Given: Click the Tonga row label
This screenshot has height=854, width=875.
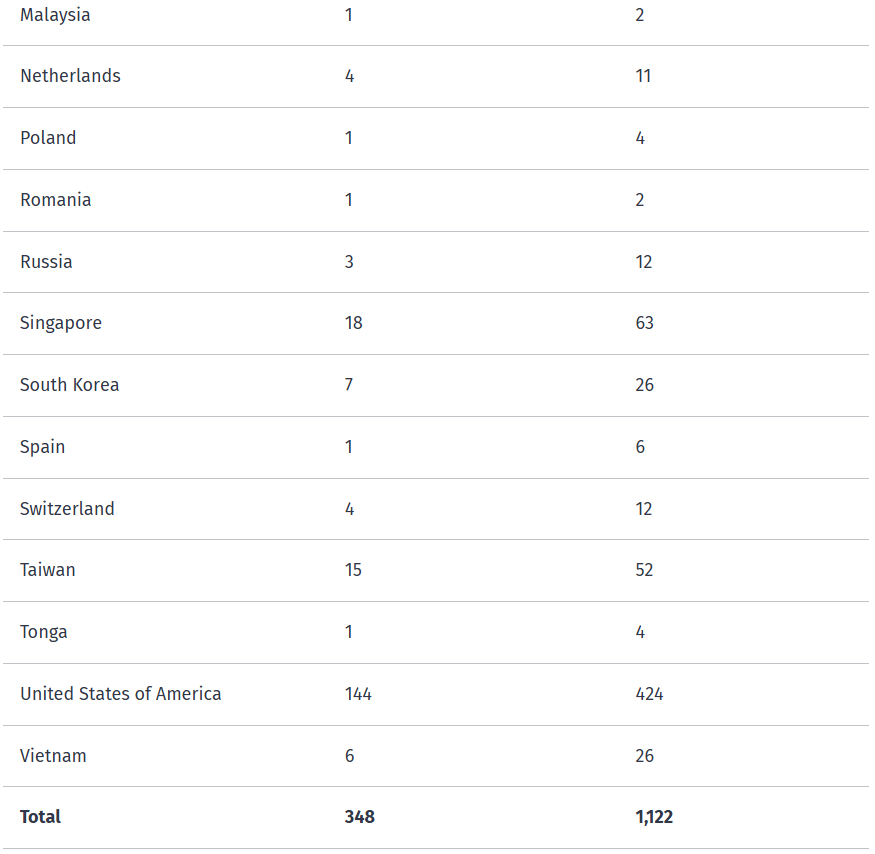Looking at the screenshot, I should (x=44, y=632).
